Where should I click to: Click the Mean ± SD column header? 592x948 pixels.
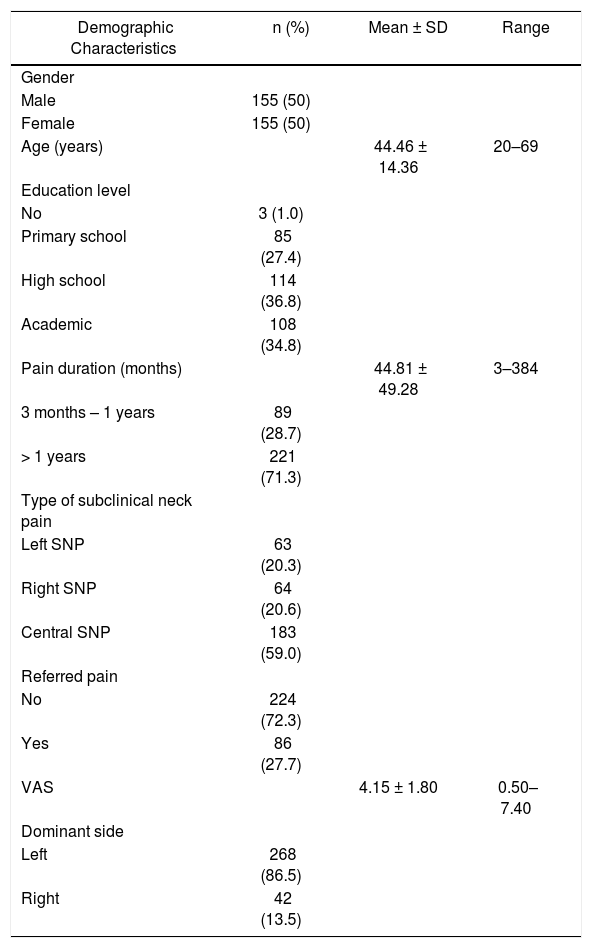pos(408,27)
